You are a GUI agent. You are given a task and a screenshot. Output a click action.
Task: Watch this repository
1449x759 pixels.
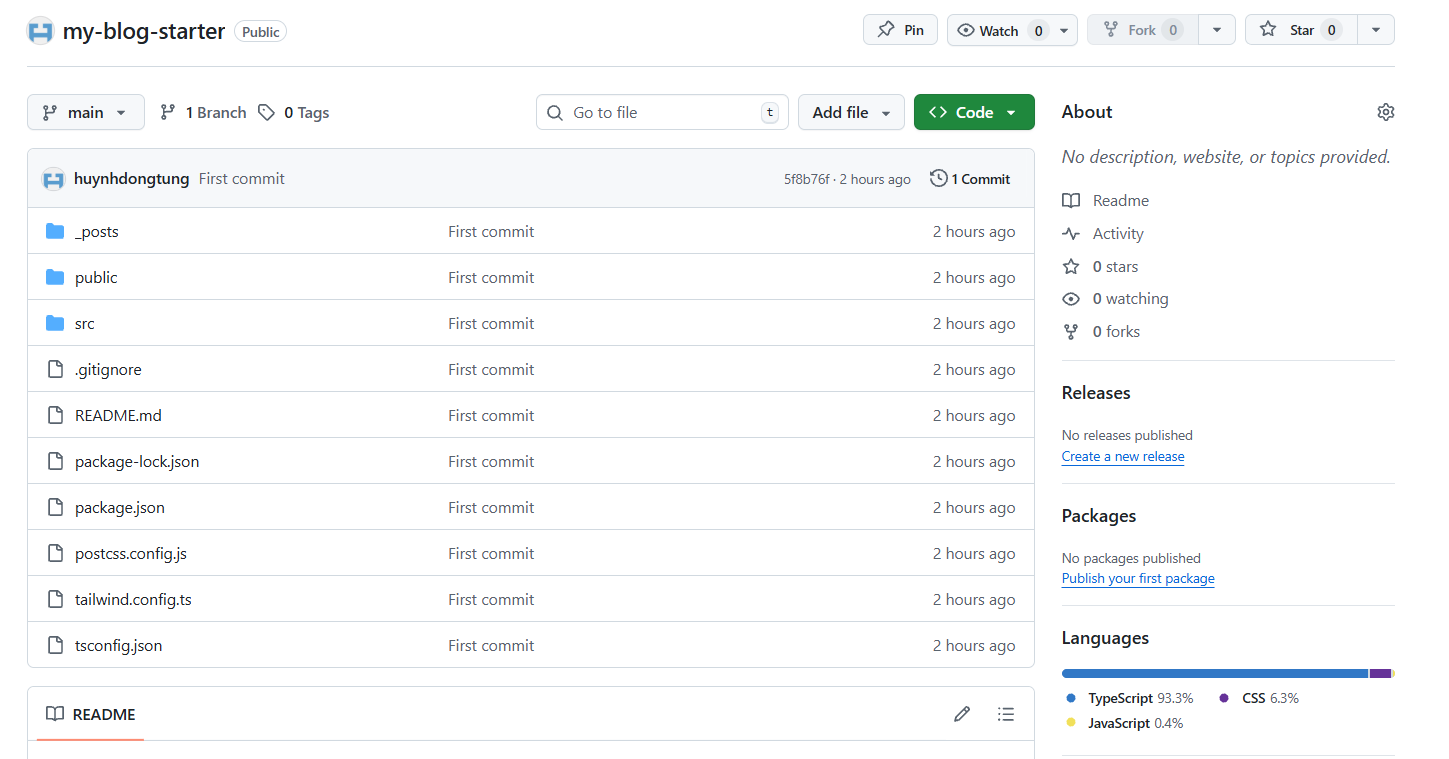tap(1000, 29)
